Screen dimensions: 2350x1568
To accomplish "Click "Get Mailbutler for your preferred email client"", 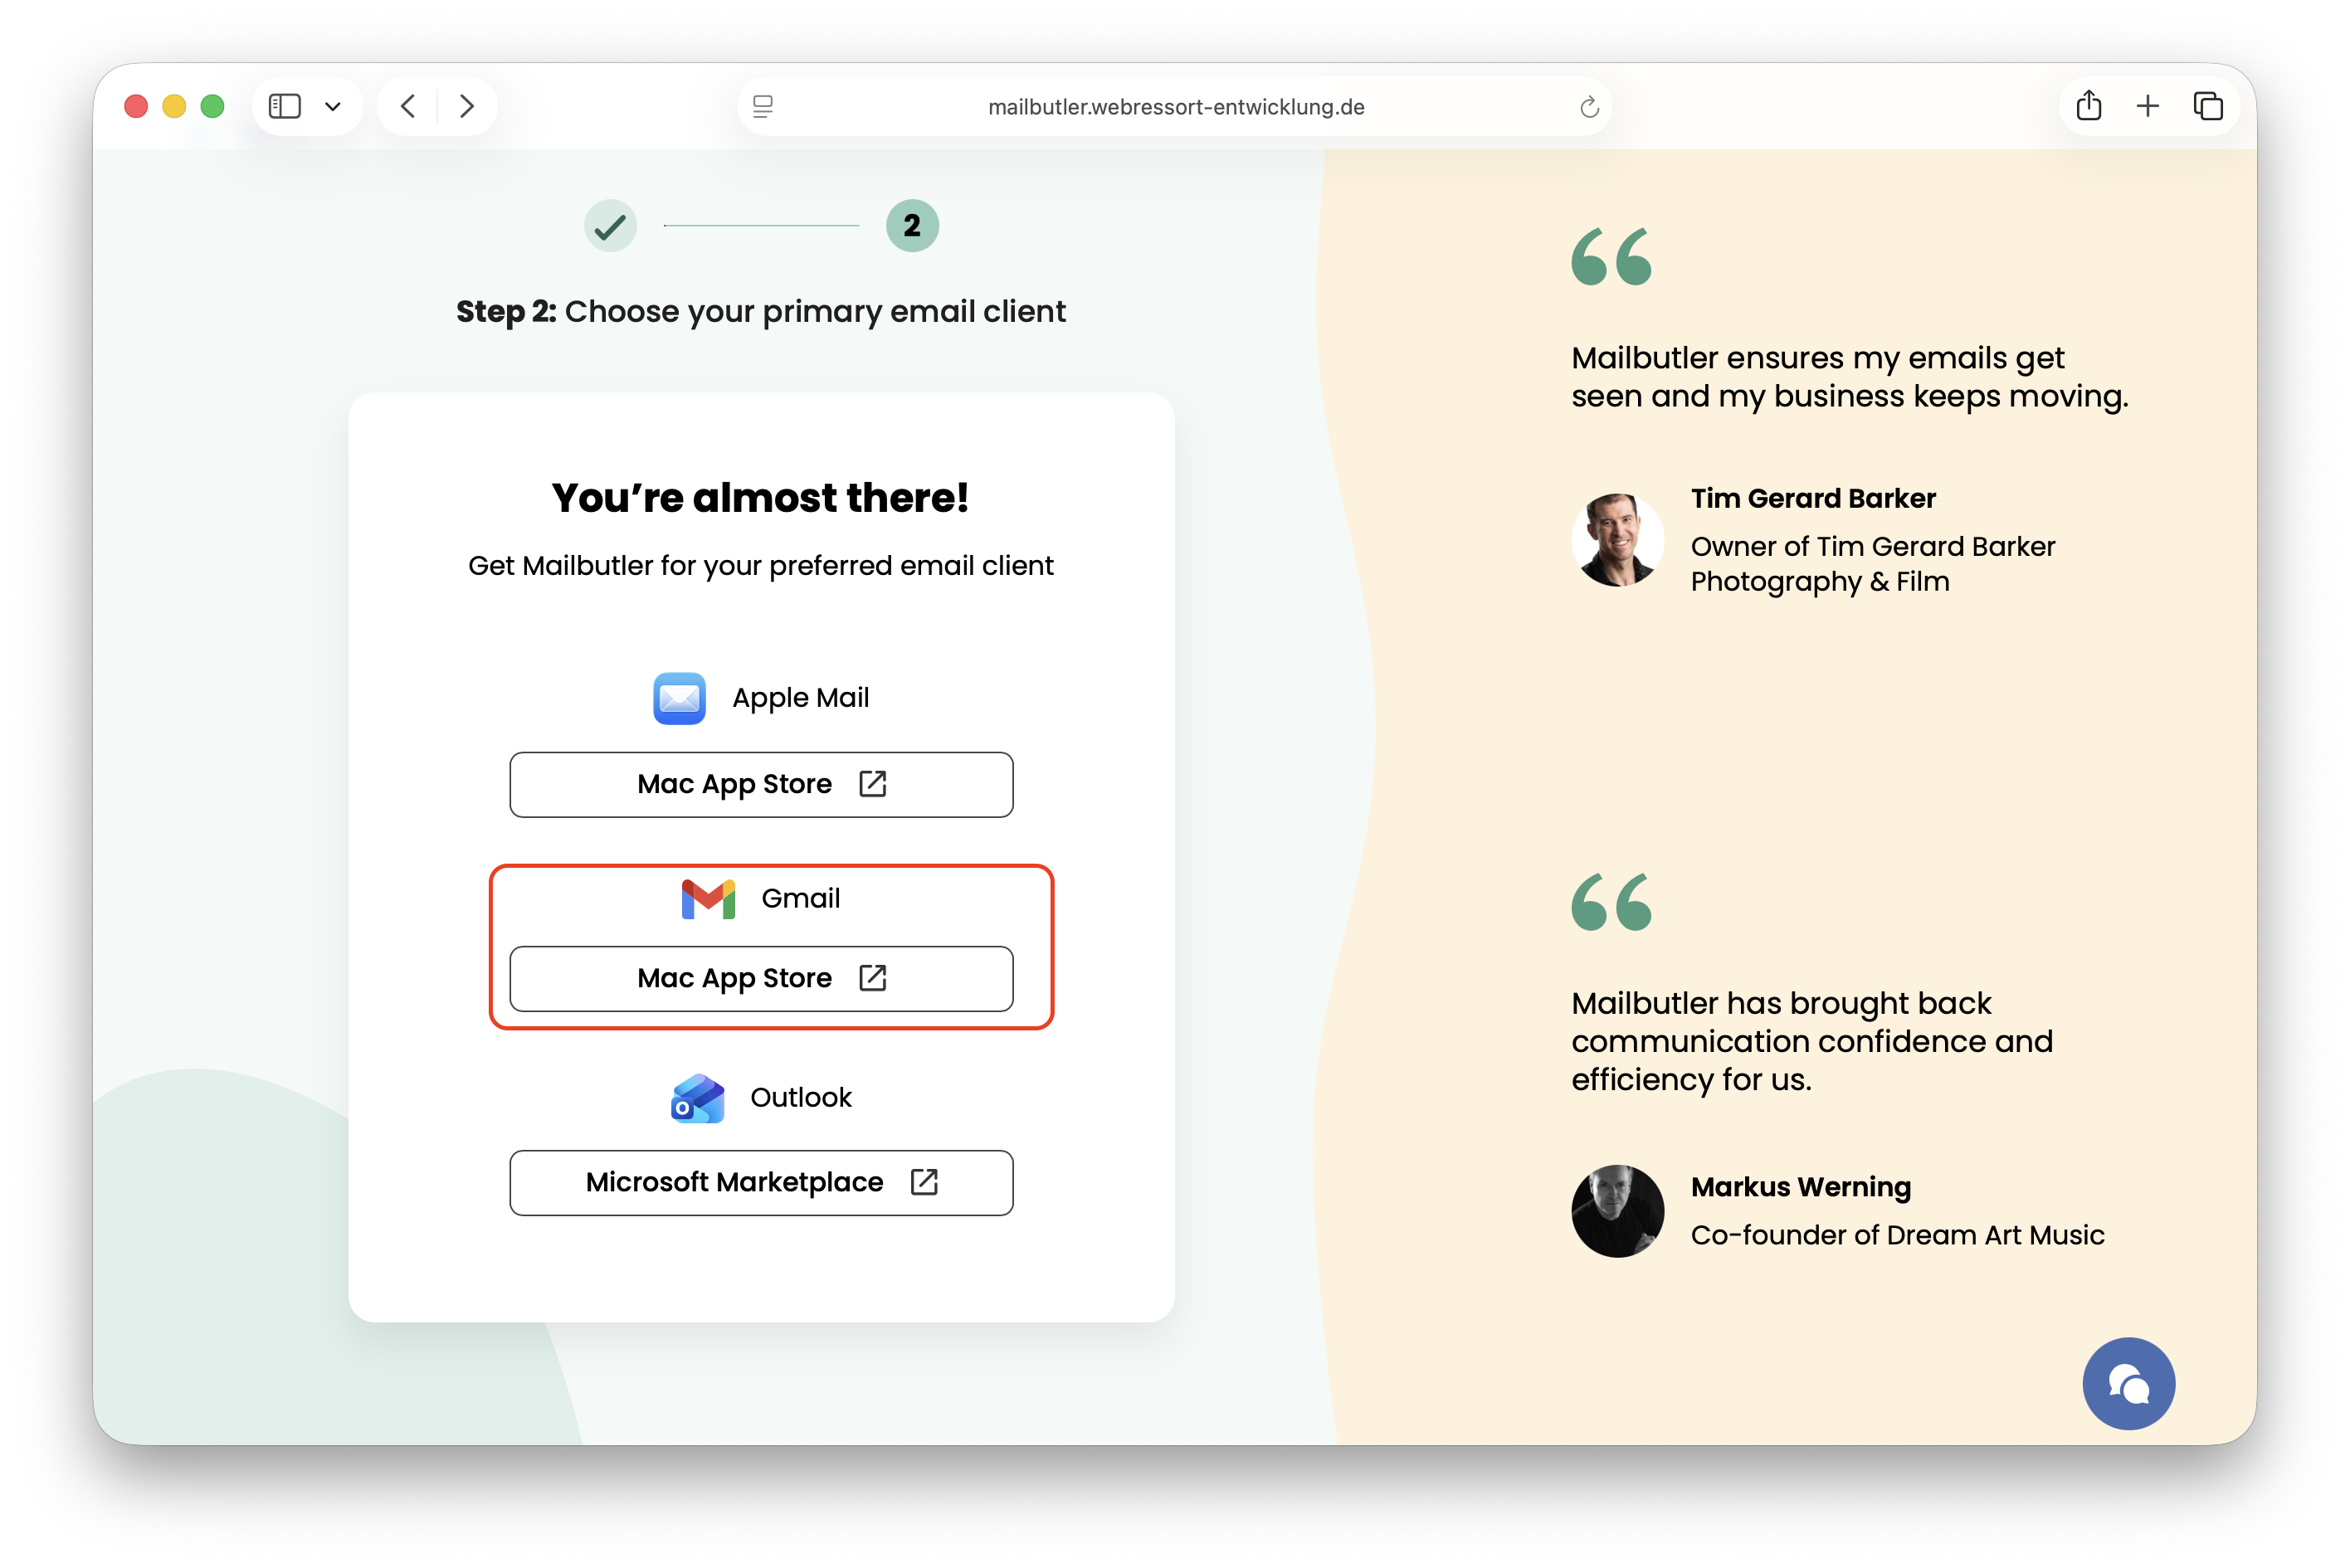I will point(761,566).
